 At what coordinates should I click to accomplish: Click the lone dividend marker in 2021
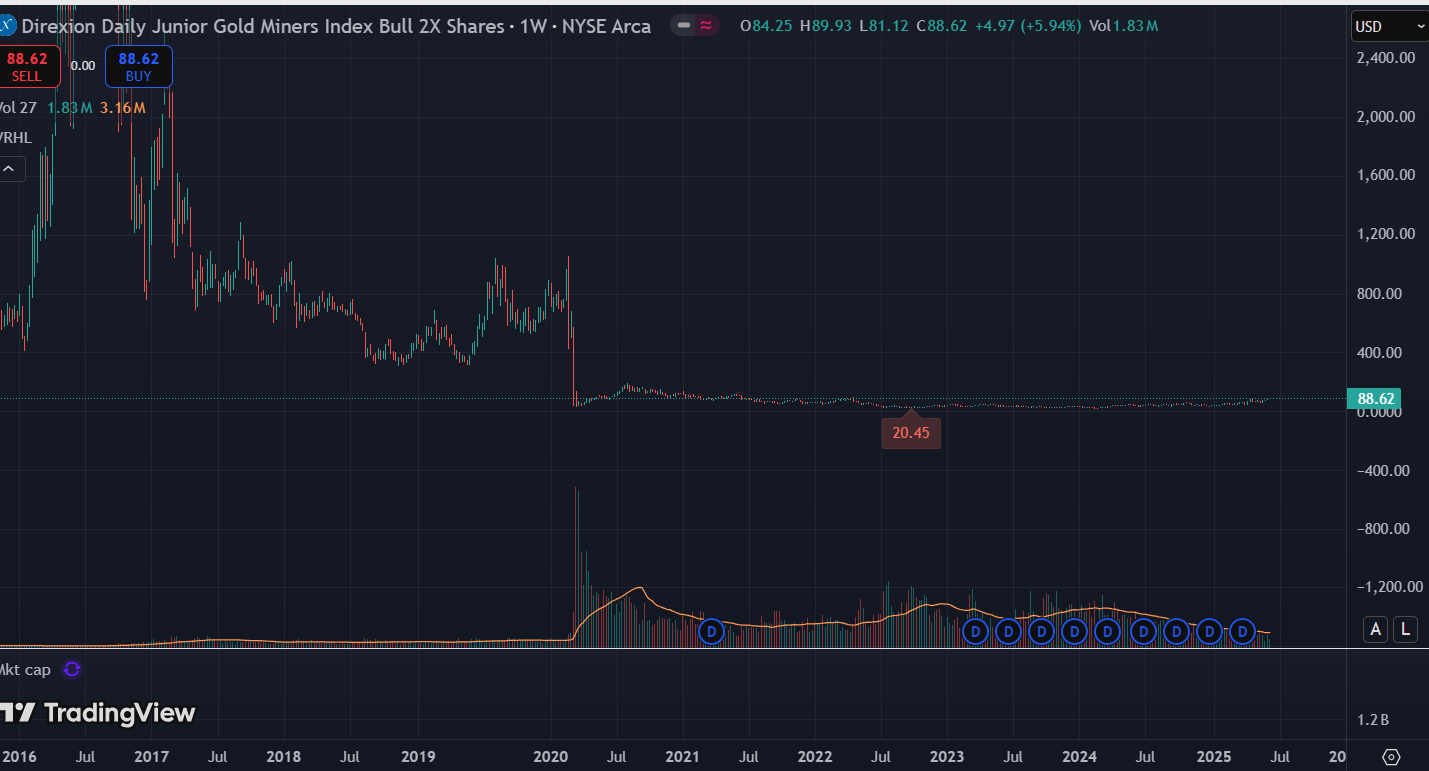pyautogui.click(x=711, y=631)
